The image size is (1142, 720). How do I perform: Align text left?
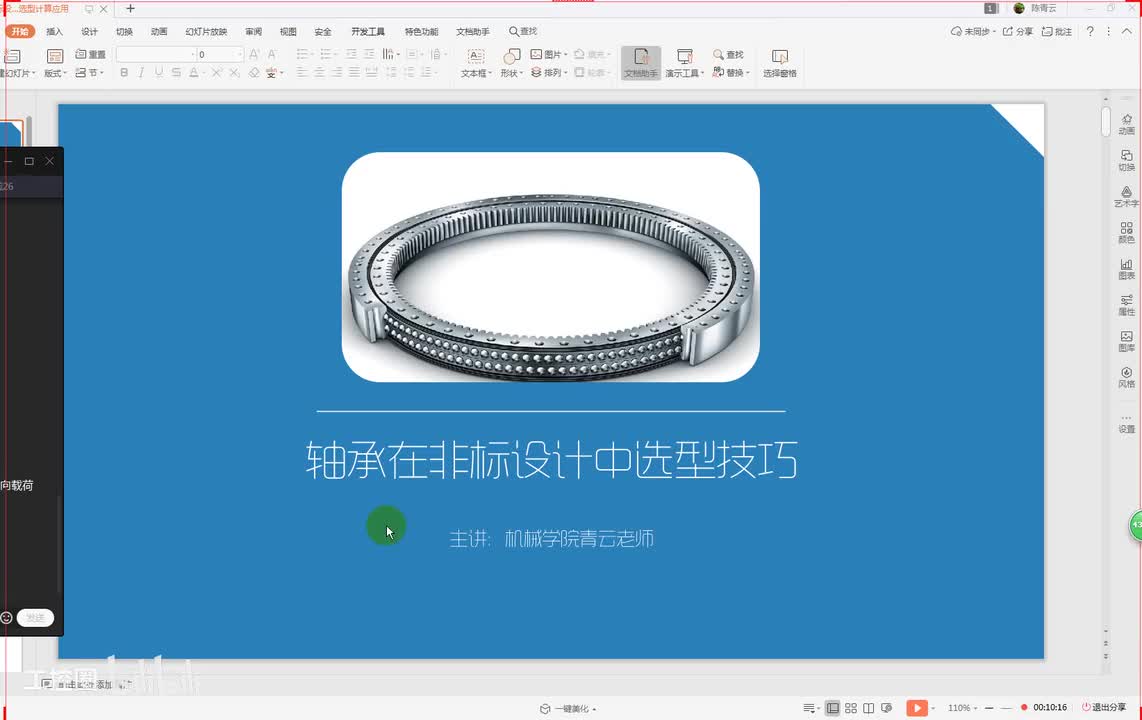point(302,73)
